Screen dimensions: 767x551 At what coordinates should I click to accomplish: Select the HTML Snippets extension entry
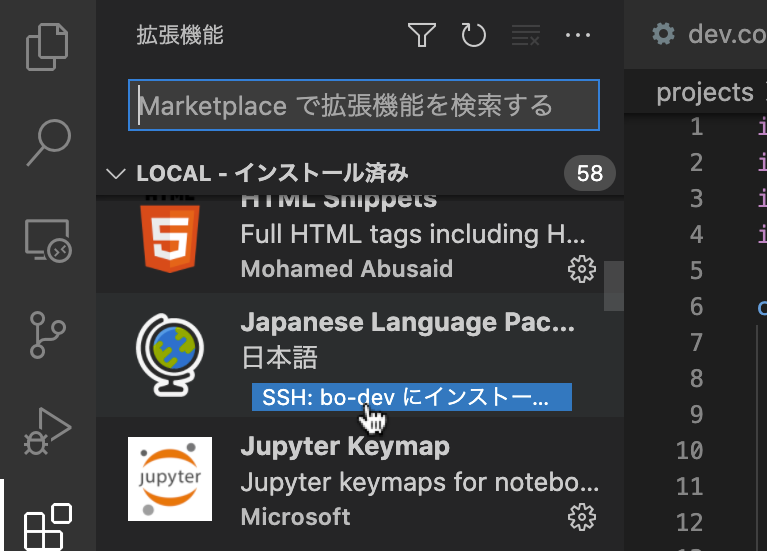(x=360, y=245)
